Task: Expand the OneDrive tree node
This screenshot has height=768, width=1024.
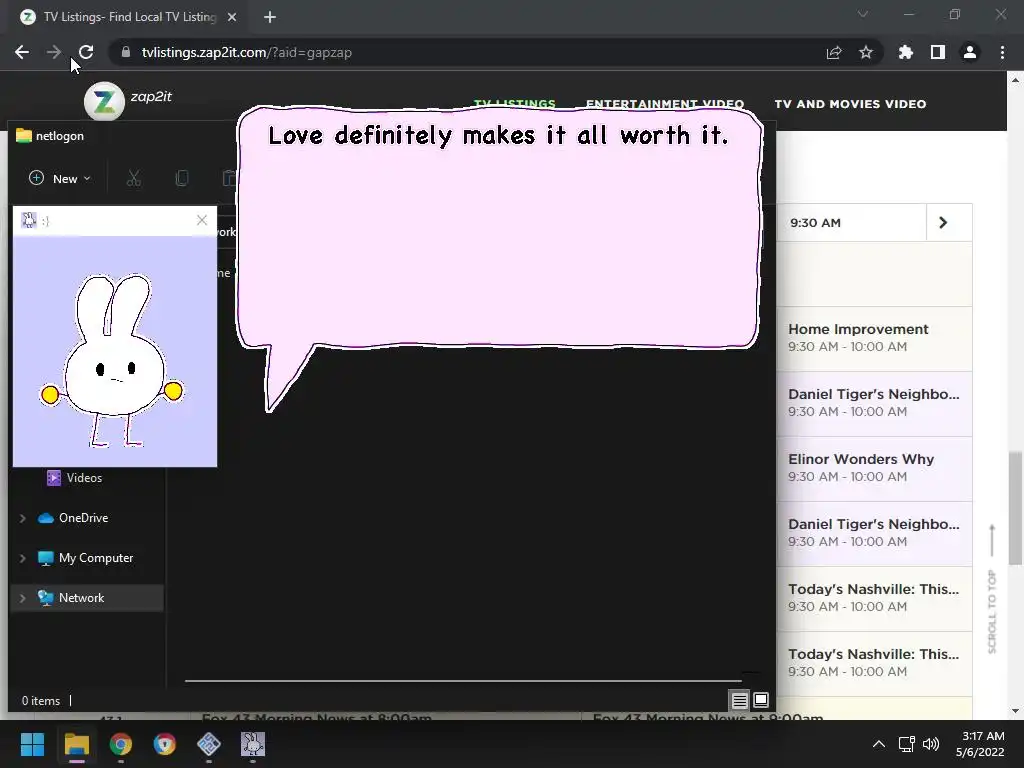Action: pos(23,518)
